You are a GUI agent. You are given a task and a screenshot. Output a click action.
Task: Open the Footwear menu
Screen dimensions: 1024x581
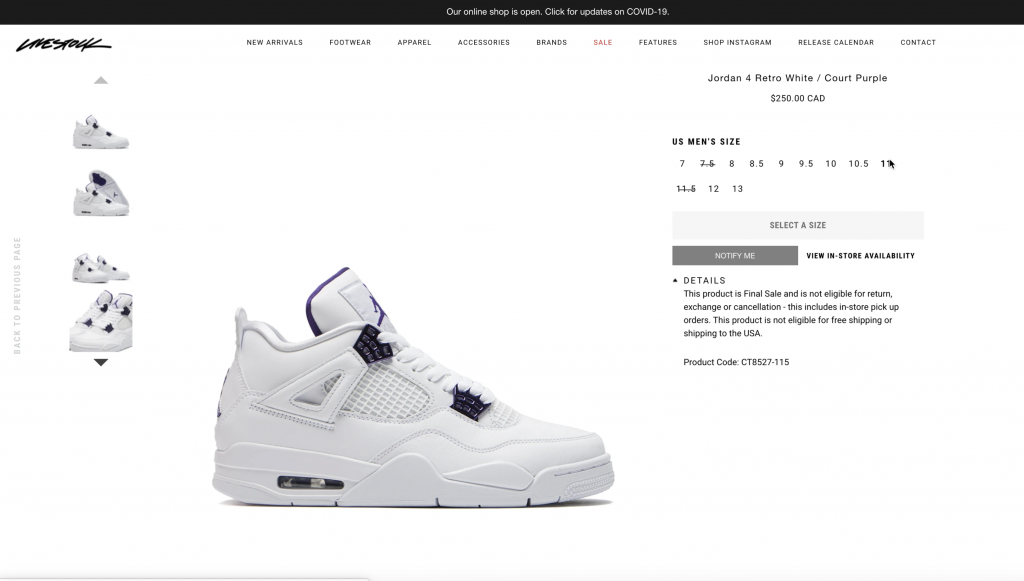(x=350, y=42)
